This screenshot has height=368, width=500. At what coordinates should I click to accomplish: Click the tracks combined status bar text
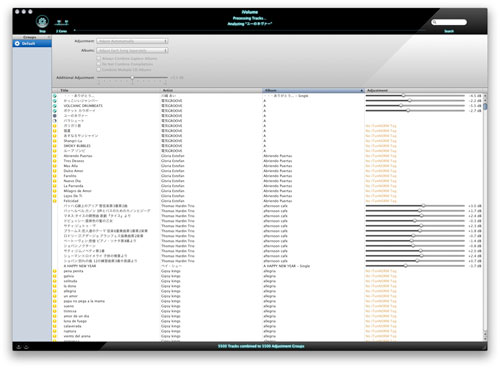(261, 346)
